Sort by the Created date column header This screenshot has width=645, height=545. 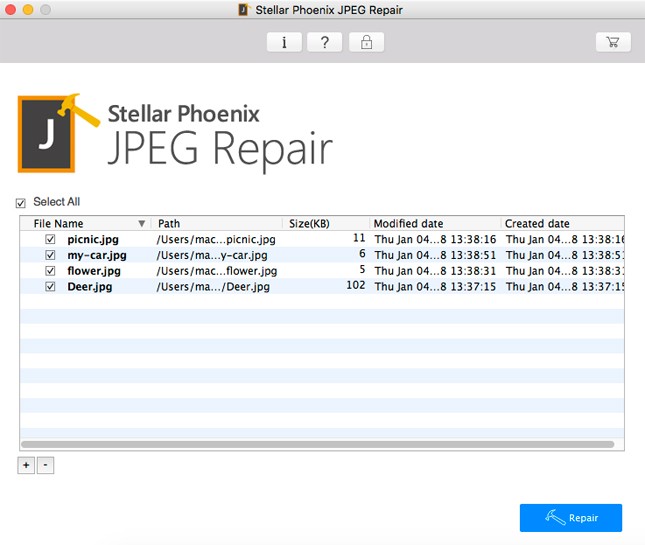click(x=562, y=223)
